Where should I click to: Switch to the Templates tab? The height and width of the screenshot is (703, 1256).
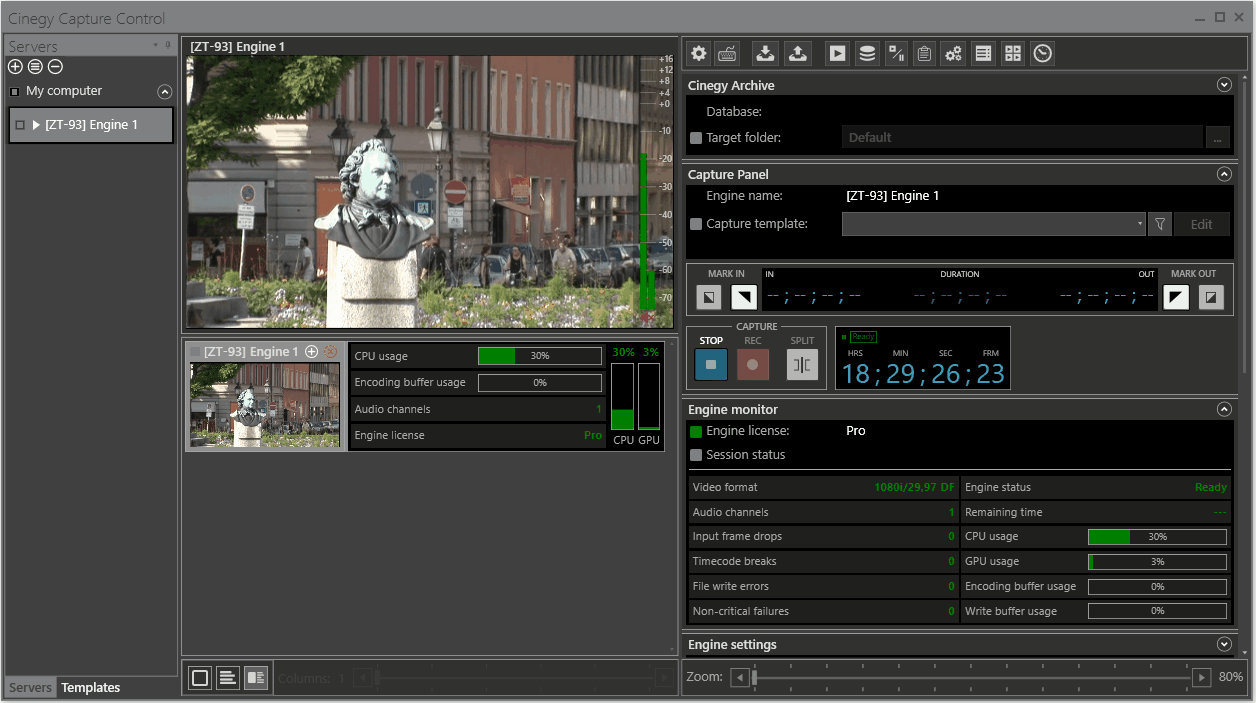(x=90, y=688)
